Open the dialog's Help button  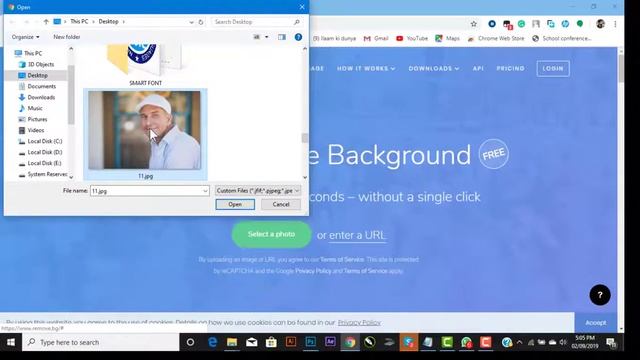298,37
